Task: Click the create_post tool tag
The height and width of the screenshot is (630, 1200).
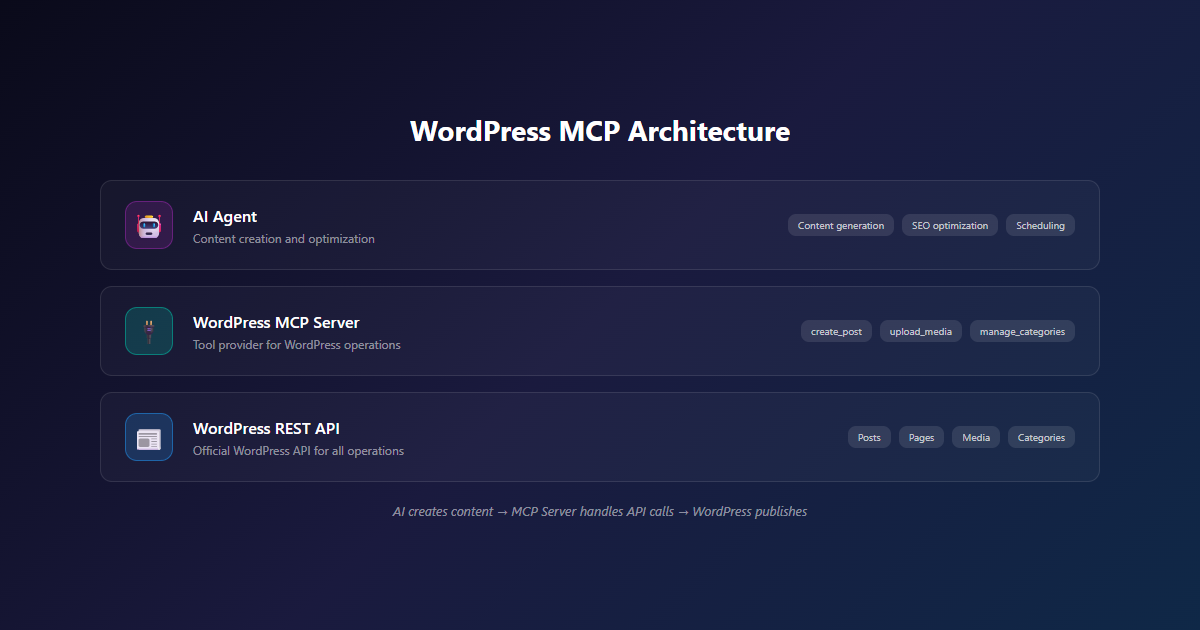Action: (836, 331)
